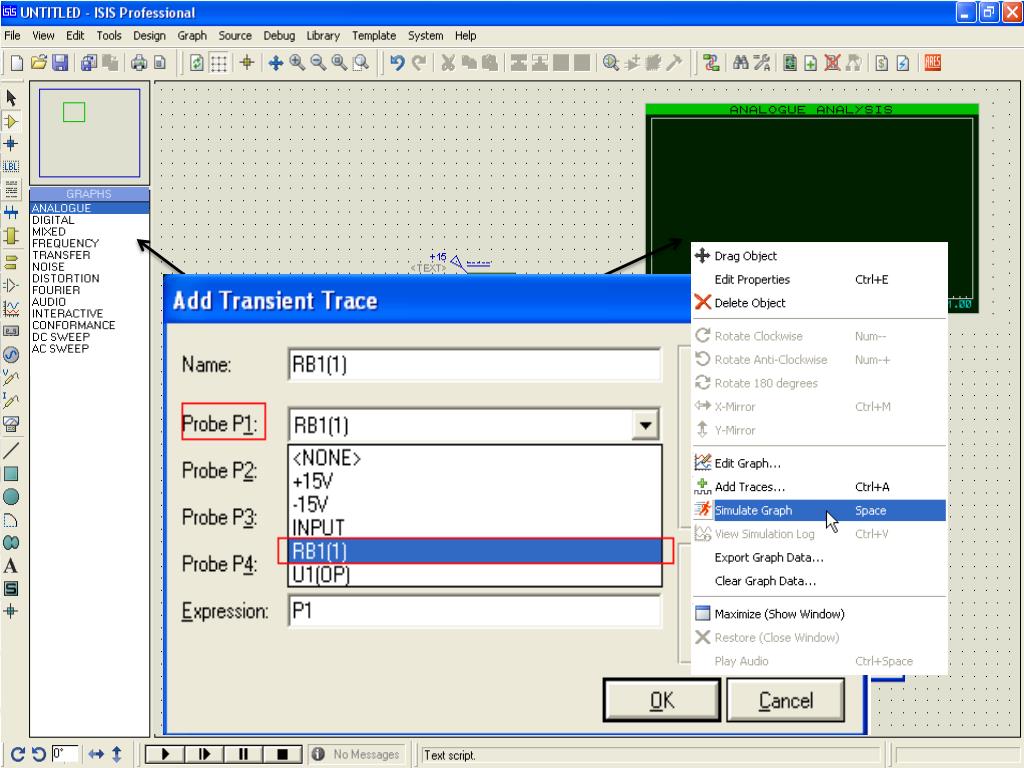The image size is (1024, 768).
Task: Start simulation with the Play button
Action: (165, 754)
